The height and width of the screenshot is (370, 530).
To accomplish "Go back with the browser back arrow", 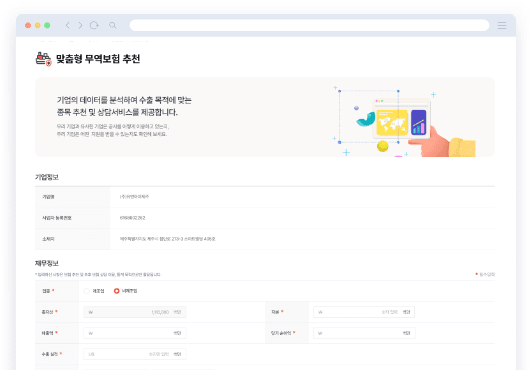I will (x=68, y=25).
